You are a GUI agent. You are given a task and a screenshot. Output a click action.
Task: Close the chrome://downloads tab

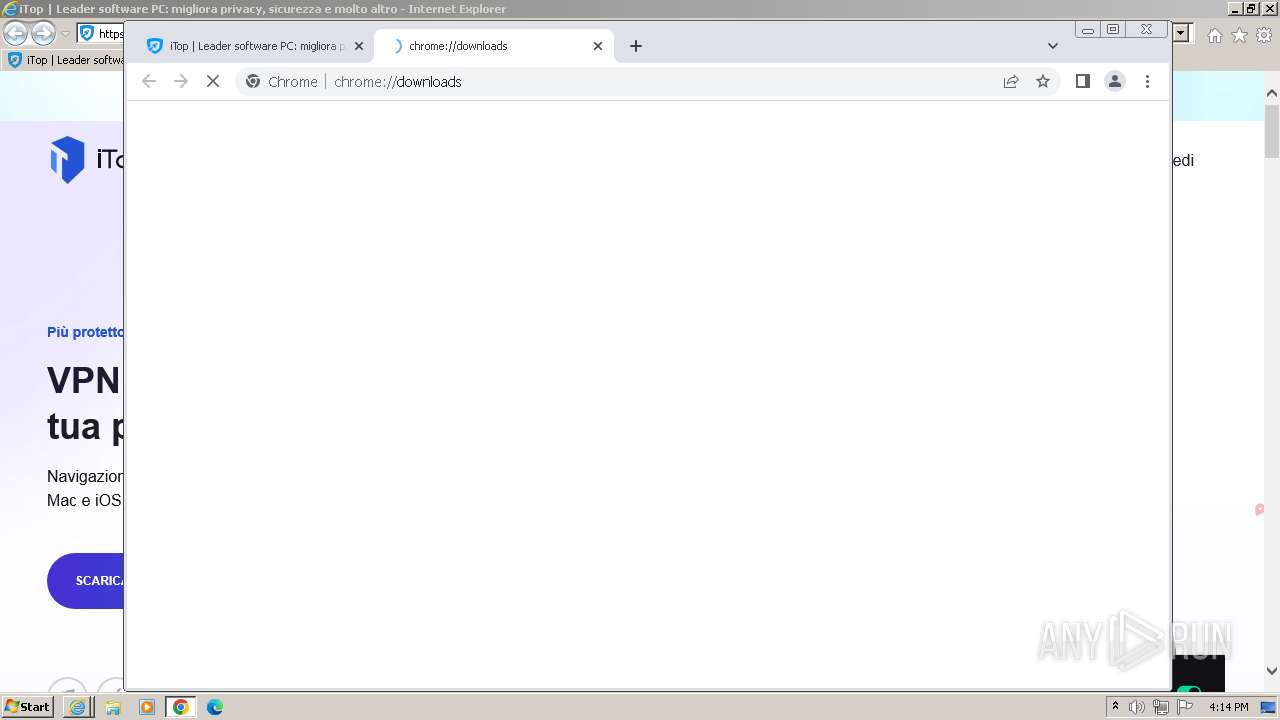coord(598,46)
